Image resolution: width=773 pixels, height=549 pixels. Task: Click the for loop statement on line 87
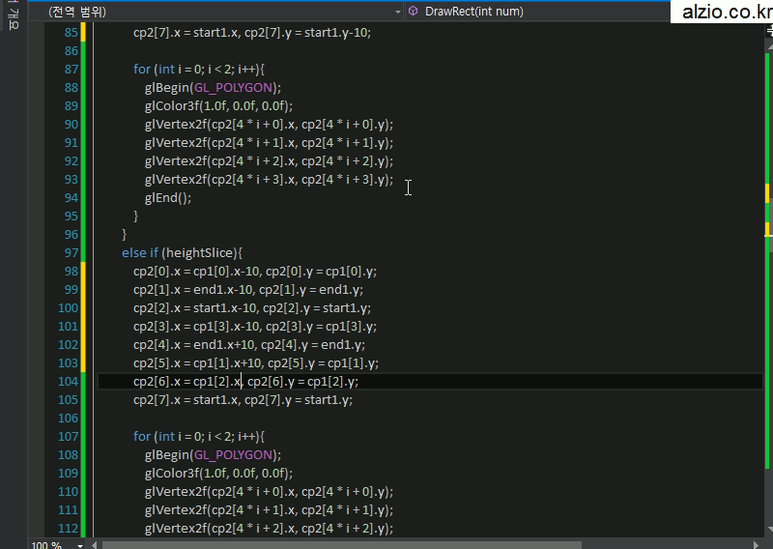199,69
